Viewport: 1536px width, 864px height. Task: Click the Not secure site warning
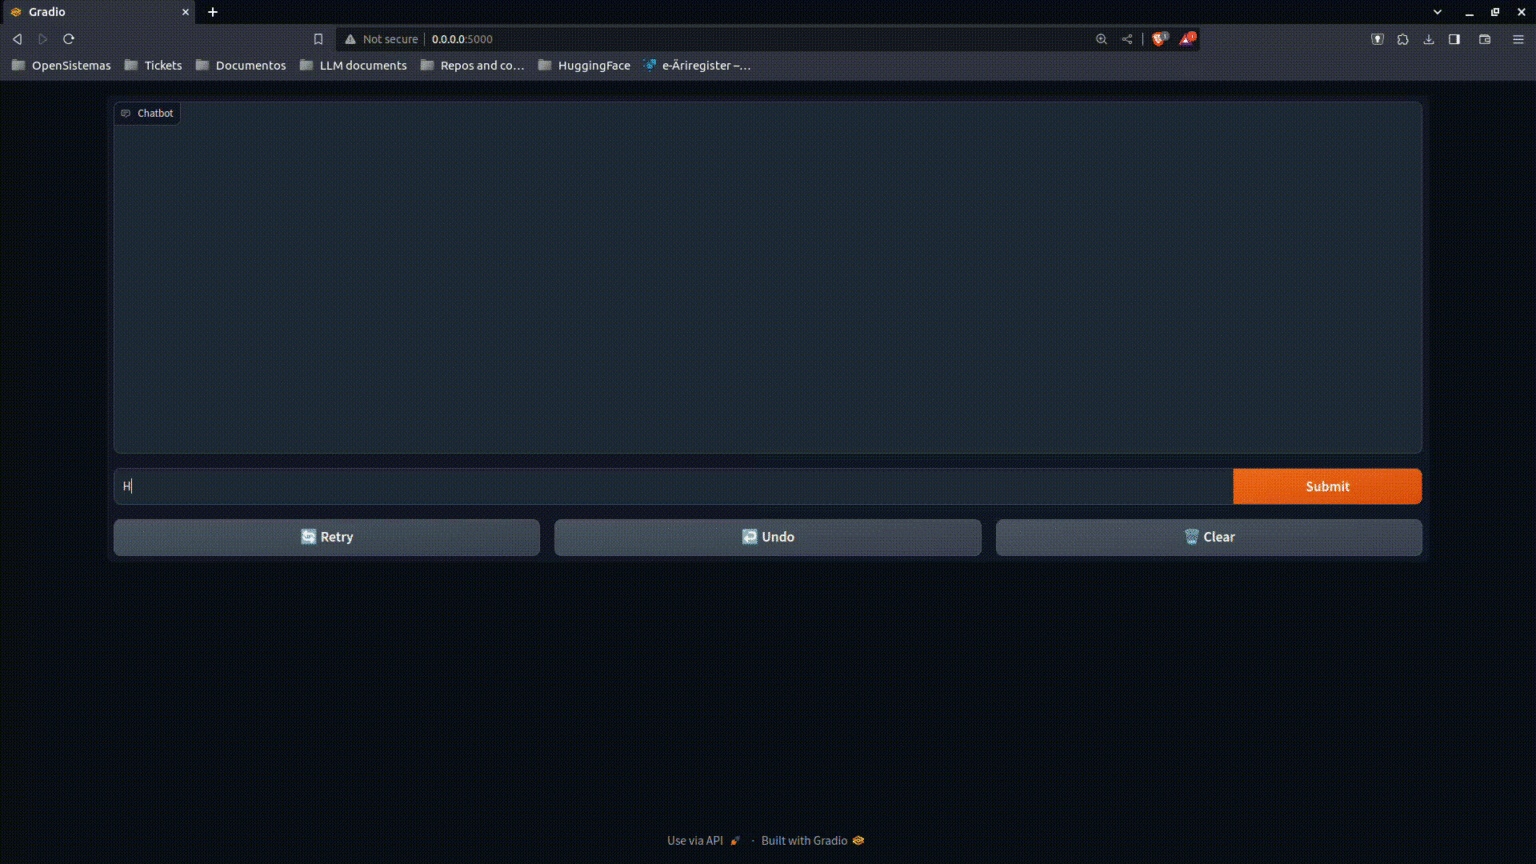tap(381, 39)
